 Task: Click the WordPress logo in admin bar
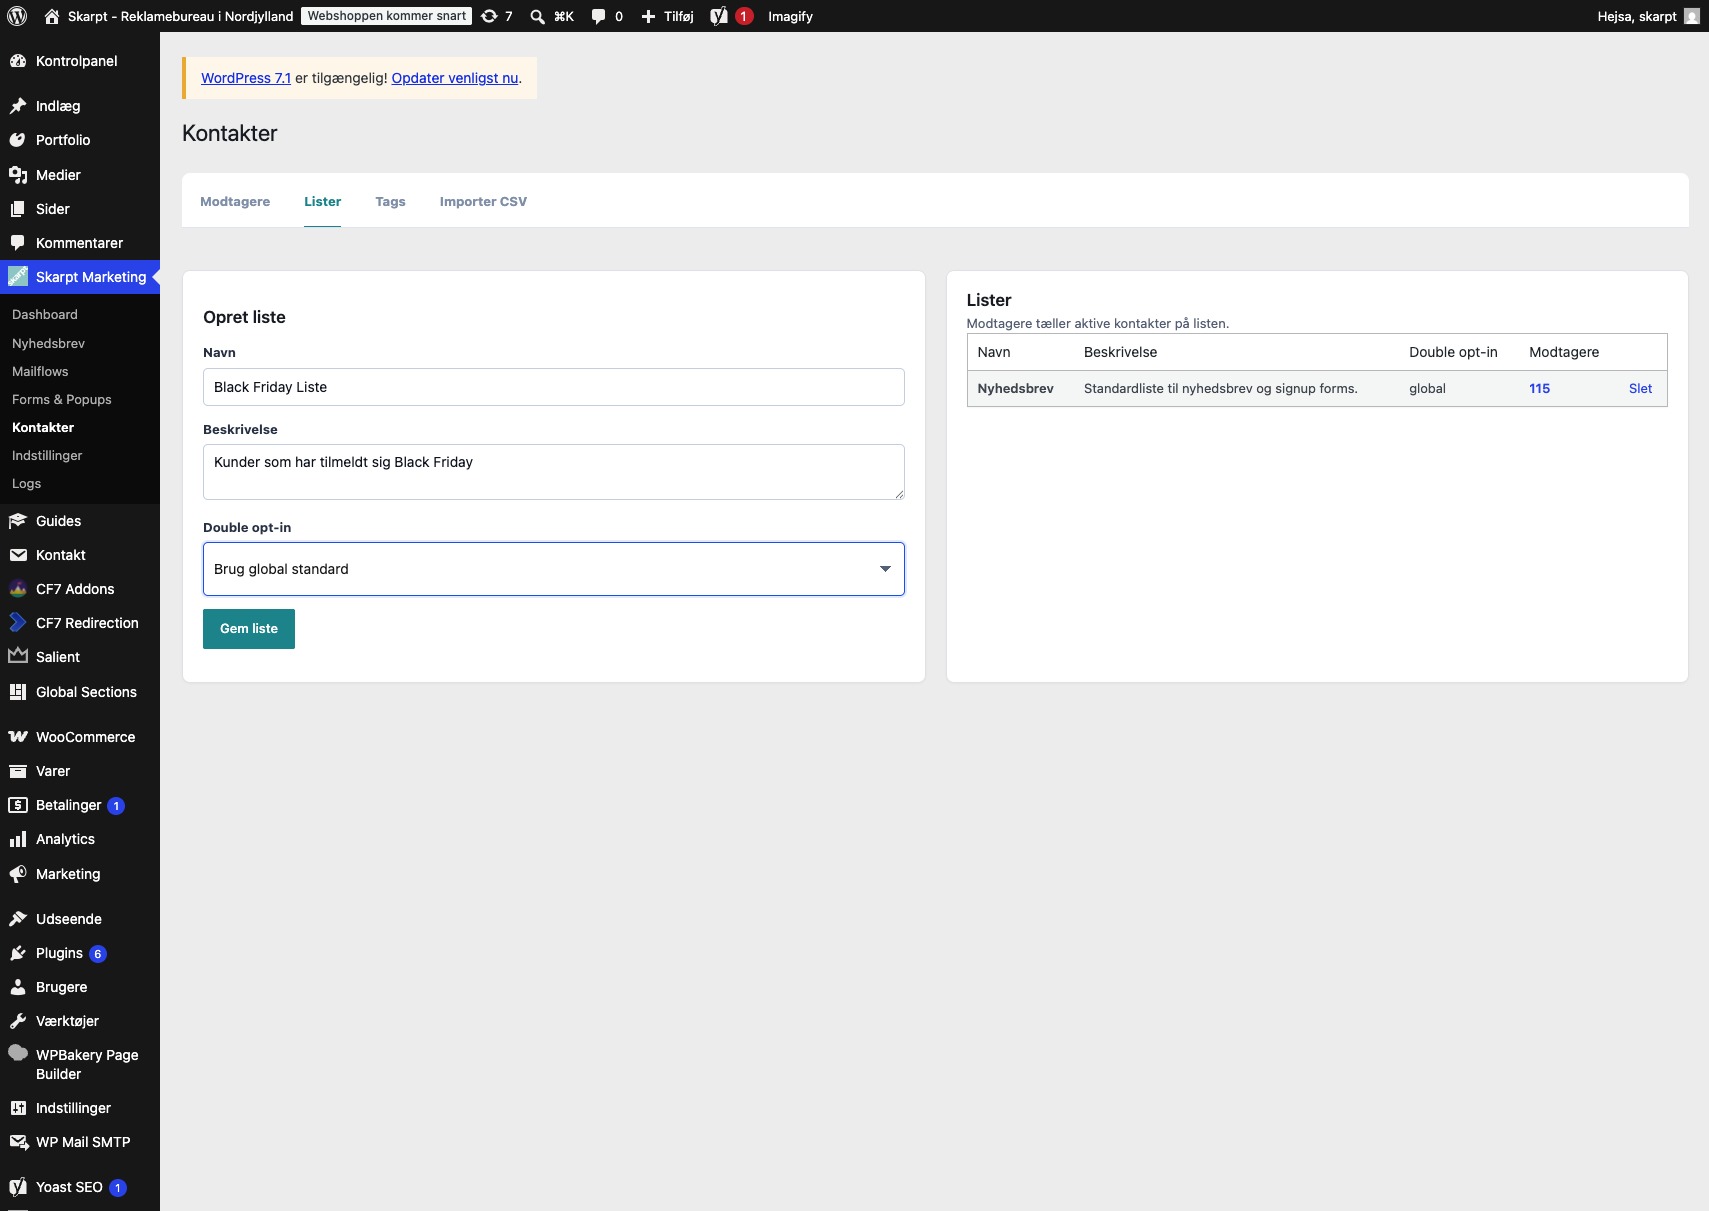click(17, 16)
